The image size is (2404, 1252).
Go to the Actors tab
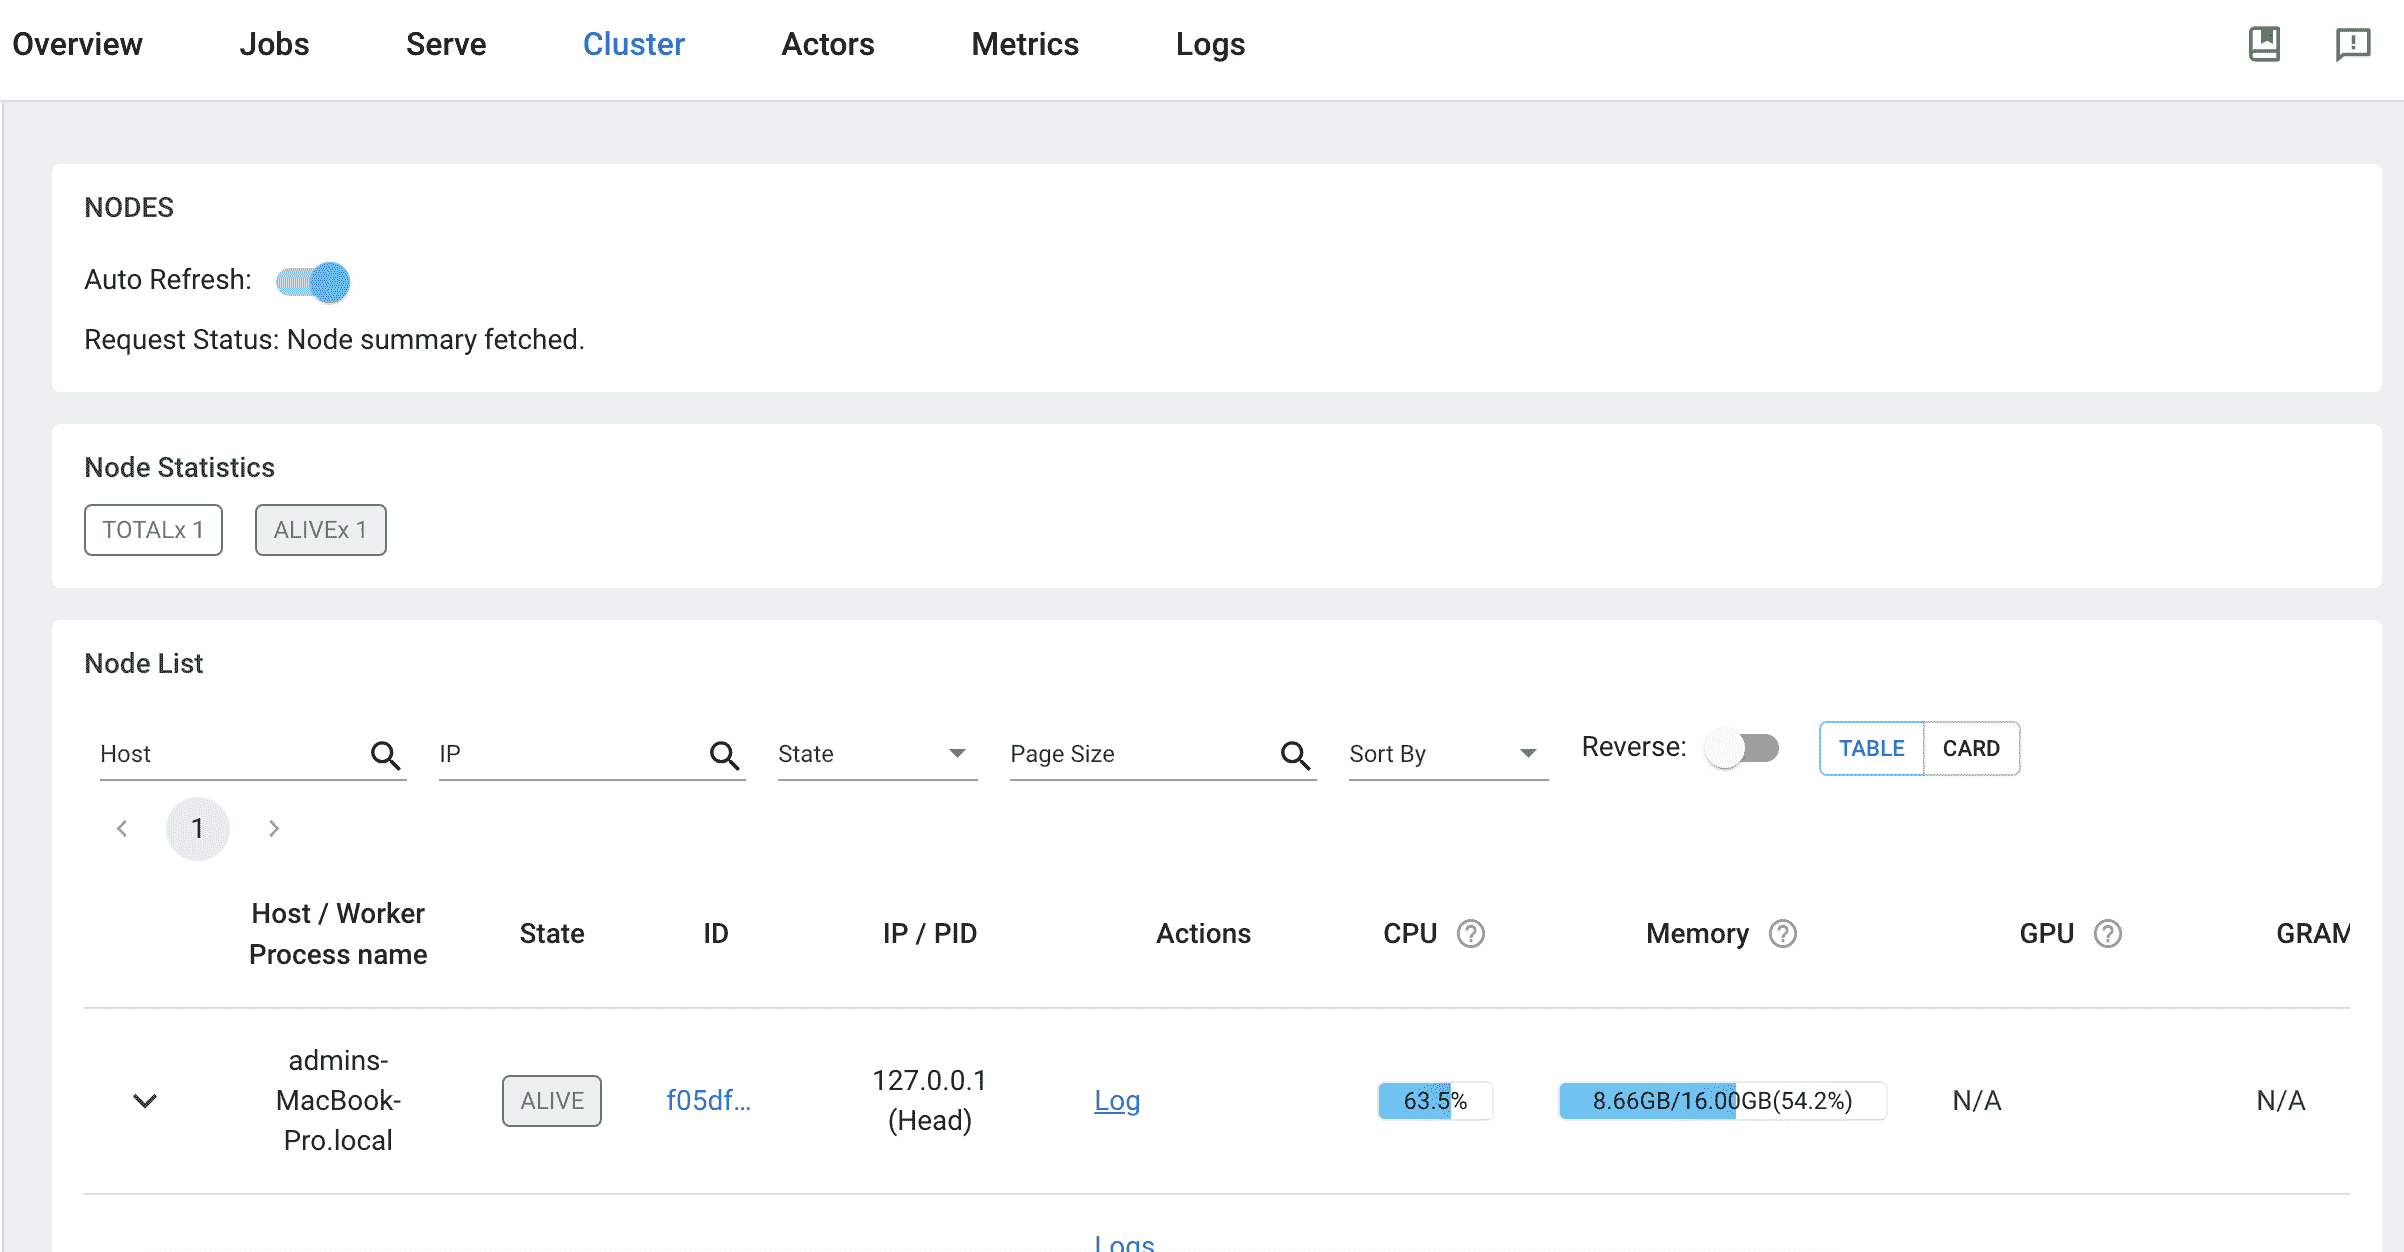coord(827,44)
